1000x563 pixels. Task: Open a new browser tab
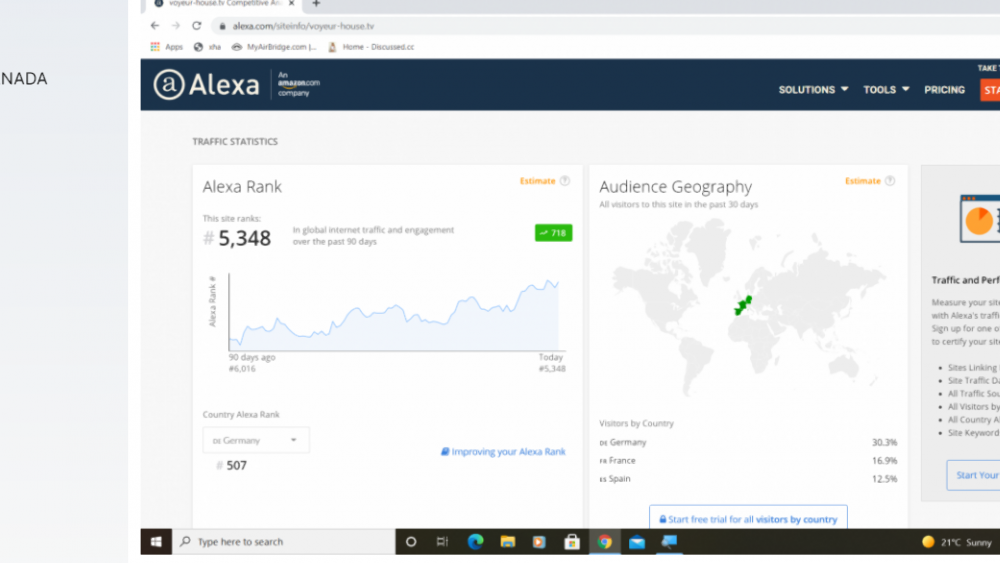click(x=317, y=4)
